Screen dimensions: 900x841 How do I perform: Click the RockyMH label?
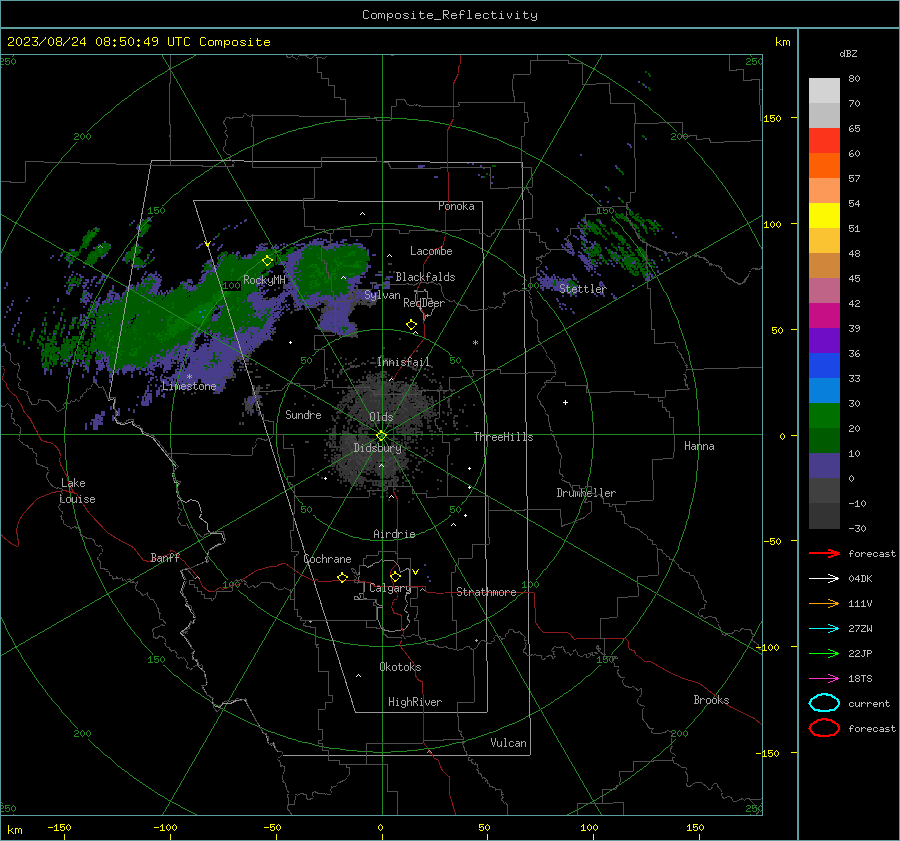click(264, 280)
